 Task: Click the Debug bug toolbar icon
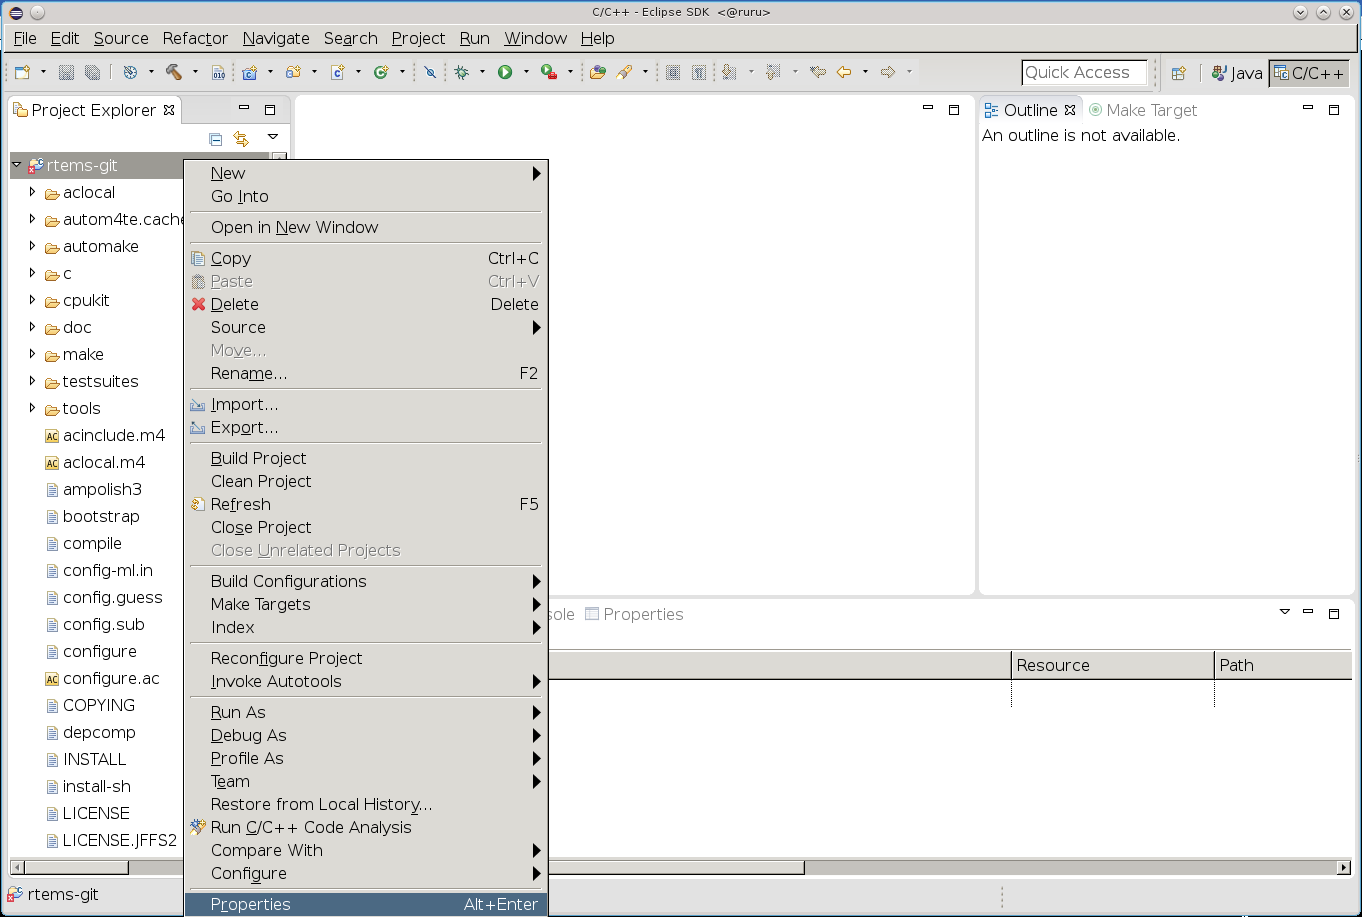pyautogui.click(x=461, y=72)
